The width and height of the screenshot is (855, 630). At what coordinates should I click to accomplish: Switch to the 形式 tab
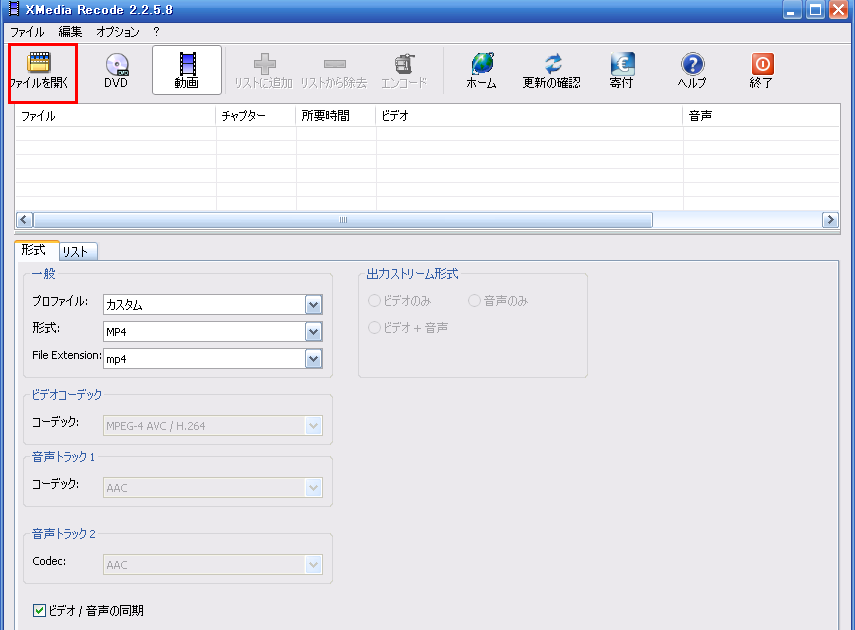[x=36, y=250]
